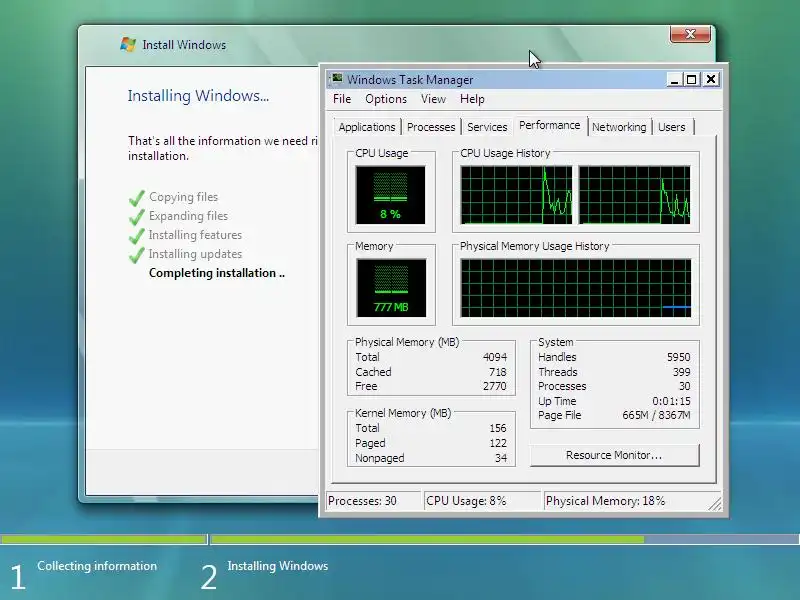Click the 'Install Windows' title text

point(184,45)
